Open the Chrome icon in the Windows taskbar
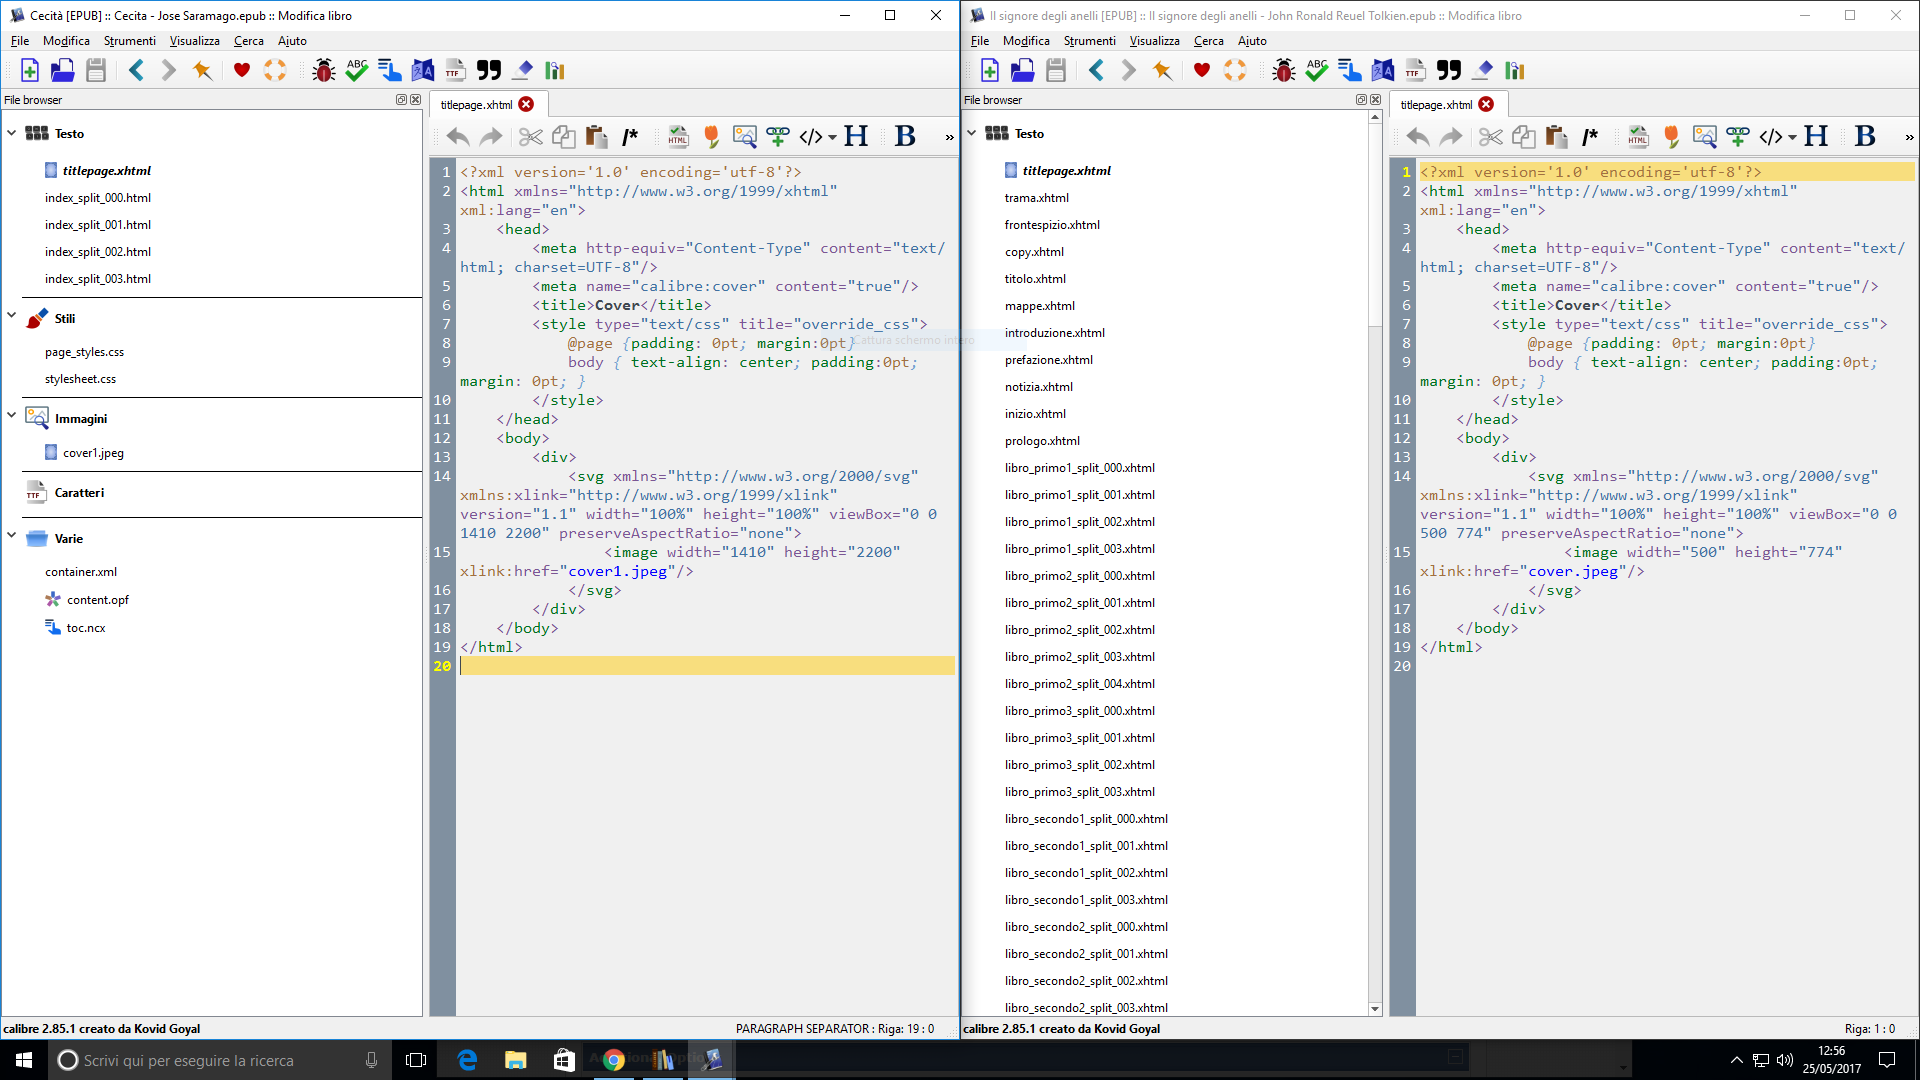Viewport: 1920px width, 1080px height. point(614,1060)
